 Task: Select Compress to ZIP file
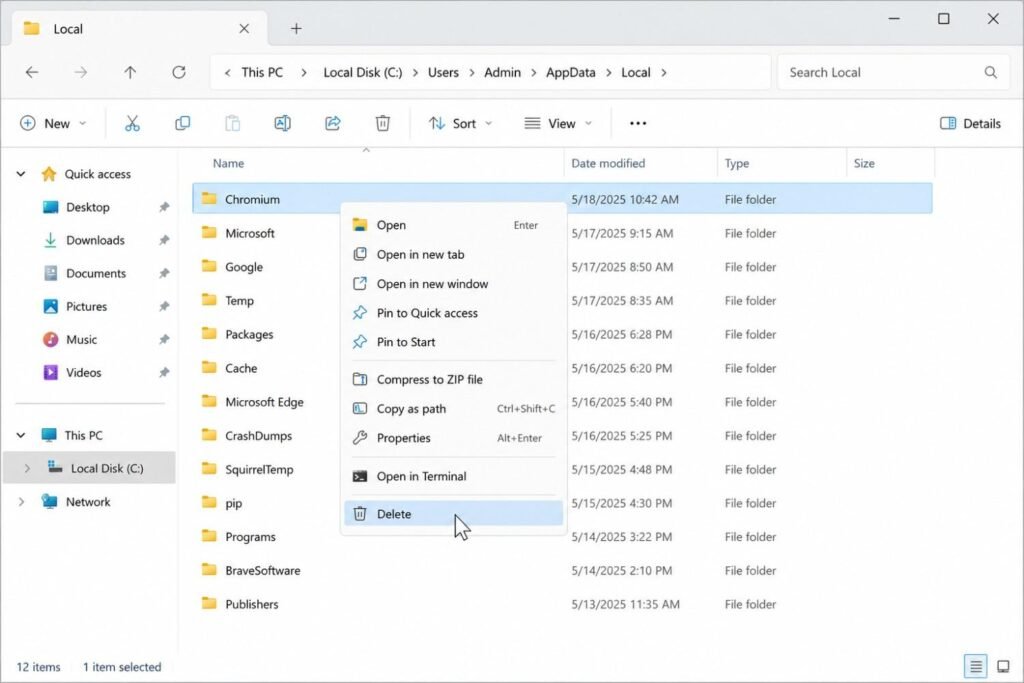pyautogui.click(x=453, y=379)
